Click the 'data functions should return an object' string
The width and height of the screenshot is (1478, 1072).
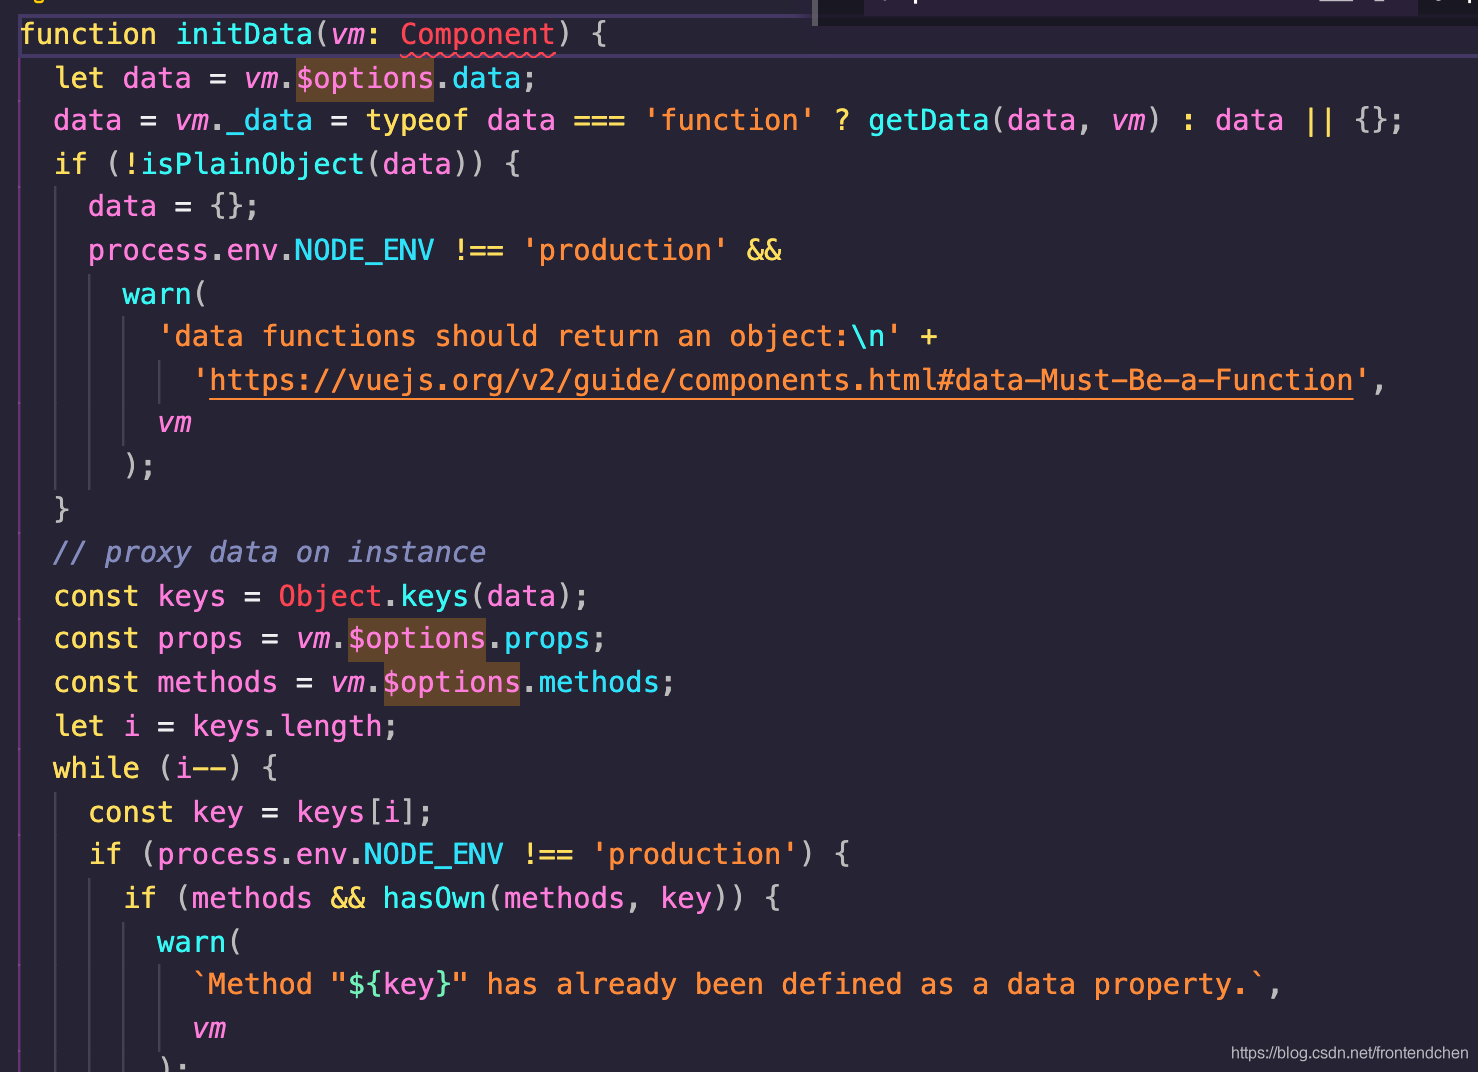[x=529, y=336]
